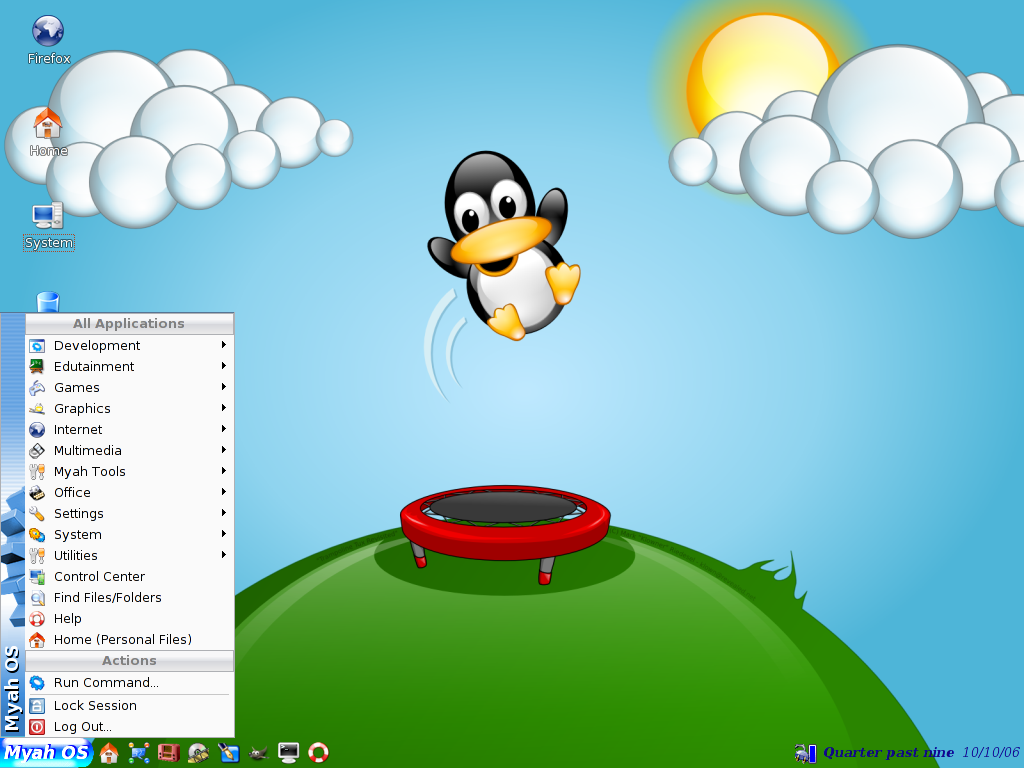The height and width of the screenshot is (768, 1024).
Task: Expand the Development submenu arrow
Action: click(x=223, y=345)
